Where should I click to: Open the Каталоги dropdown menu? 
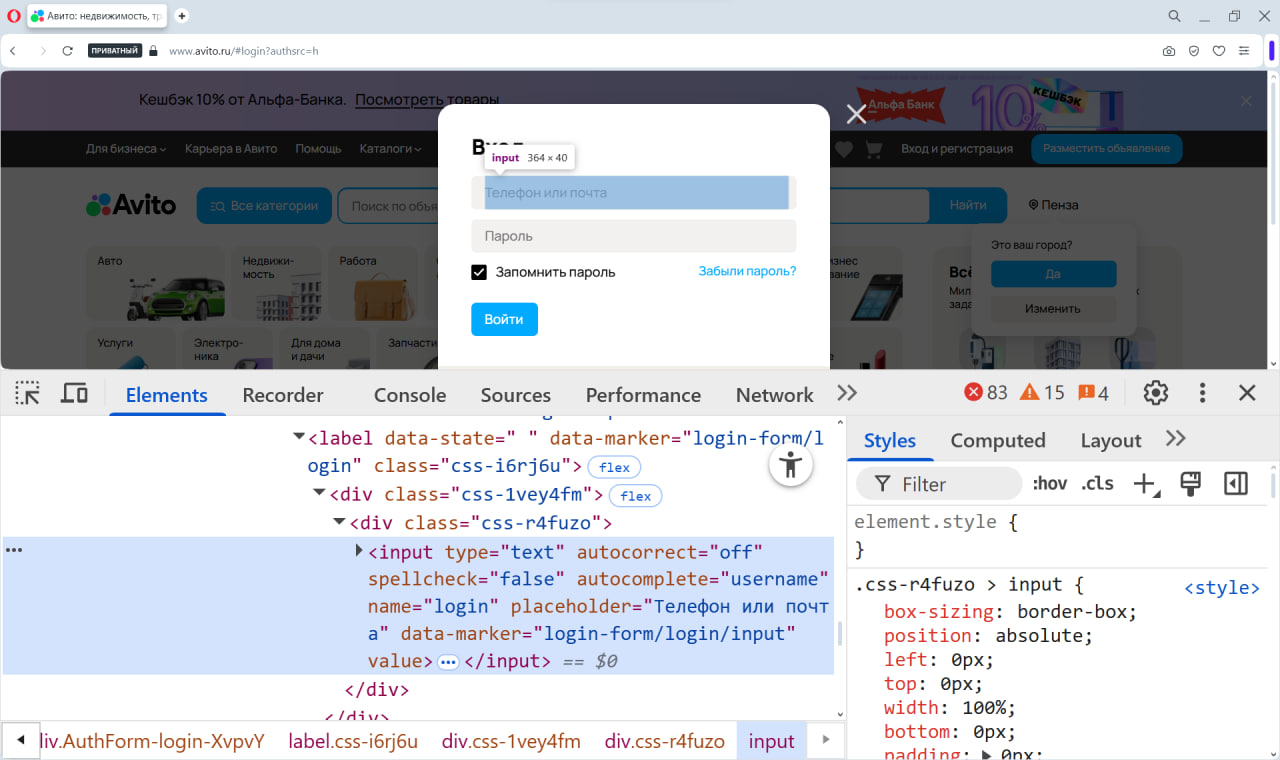[x=391, y=149]
